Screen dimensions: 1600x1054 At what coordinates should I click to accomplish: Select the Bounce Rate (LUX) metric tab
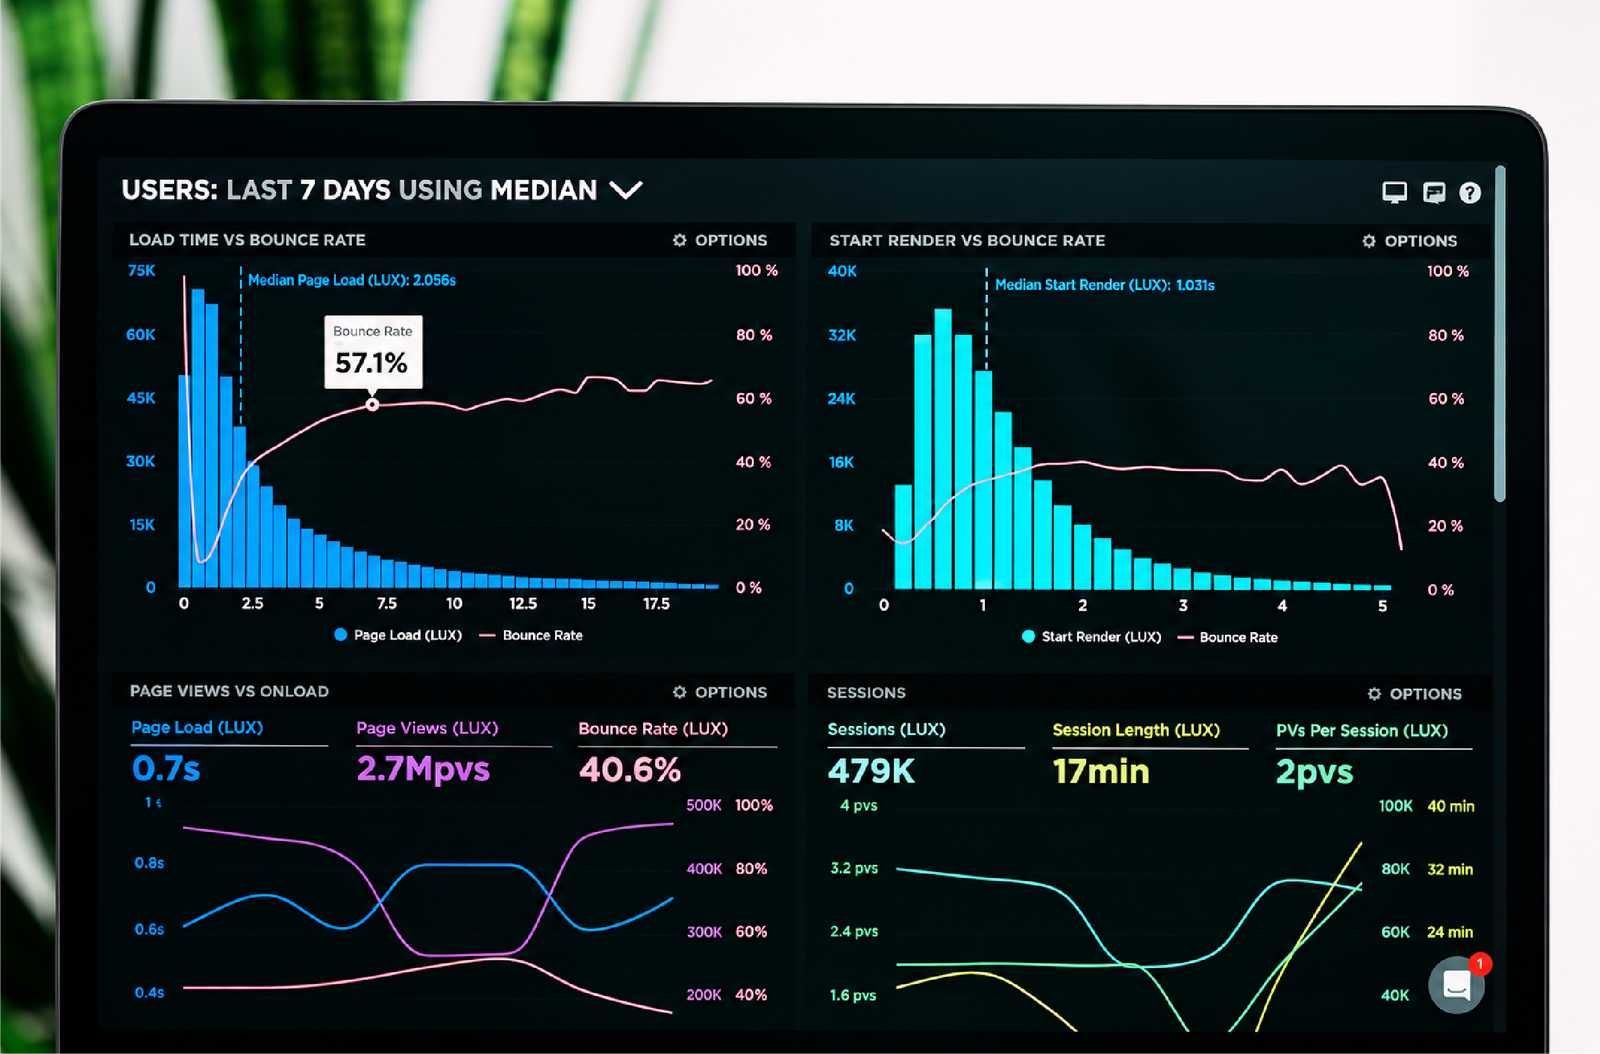(653, 729)
